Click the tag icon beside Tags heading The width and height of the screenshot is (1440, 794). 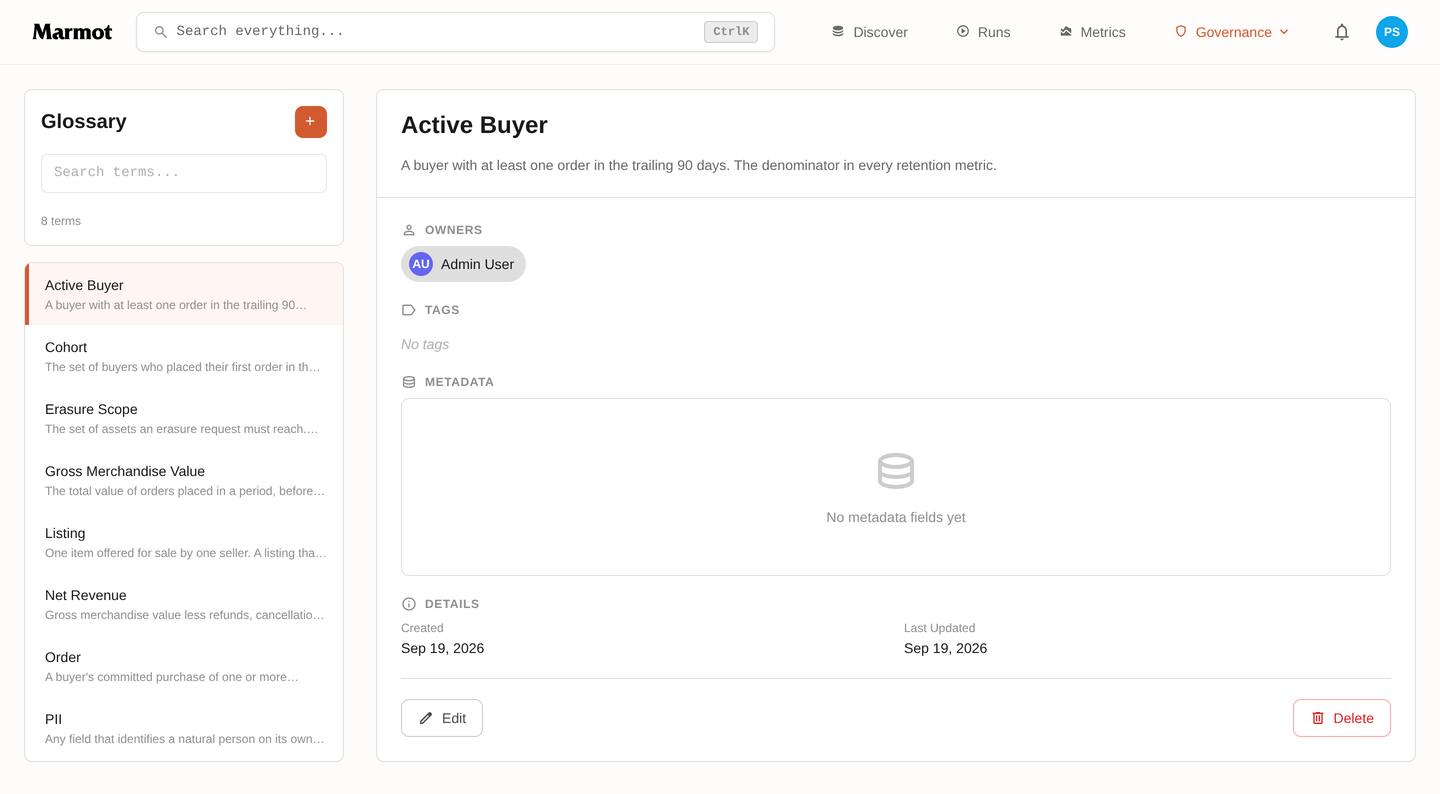click(x=409, y=310)
